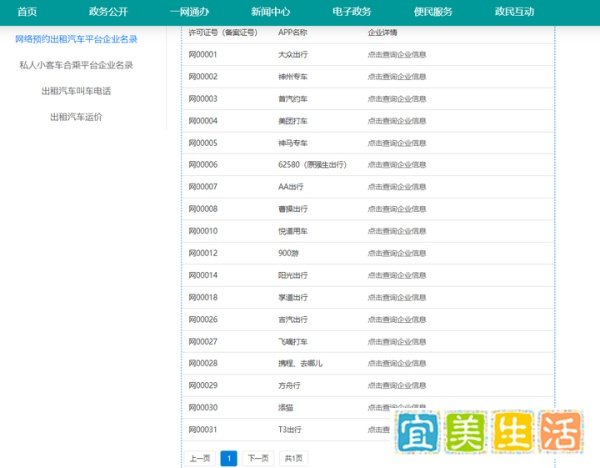Click the 神马专车 app name cell
This screenshot has height=468, width=600.
pos(293,143)
